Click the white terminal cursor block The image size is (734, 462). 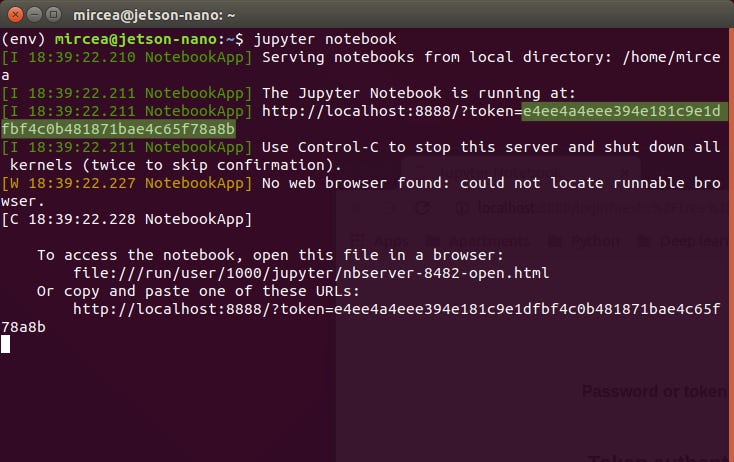[x=6, y=345]
